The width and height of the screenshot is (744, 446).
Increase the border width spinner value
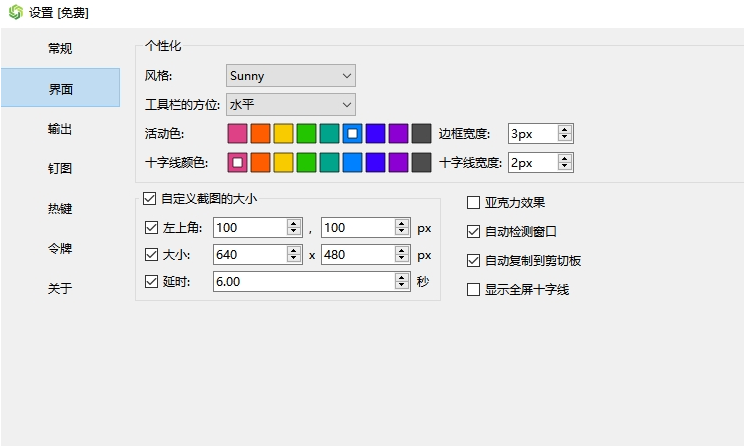click(x=565, y=129)
